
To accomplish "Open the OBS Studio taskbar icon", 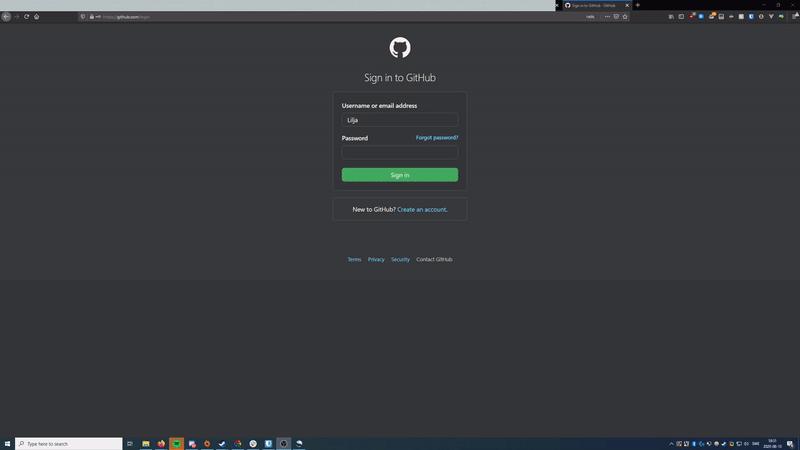I will coord(284,444).
